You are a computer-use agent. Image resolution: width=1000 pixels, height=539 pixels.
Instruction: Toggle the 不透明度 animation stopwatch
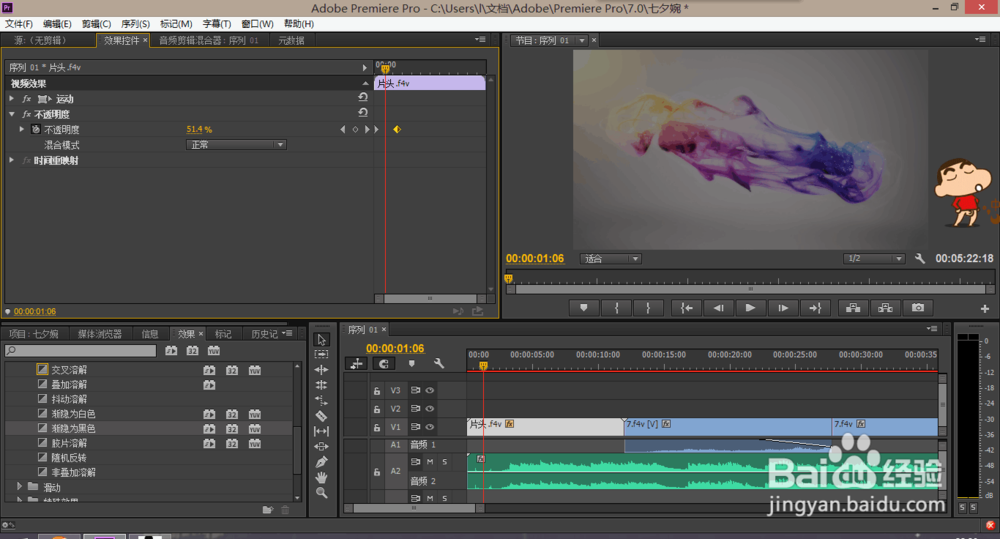coord(36,129)
